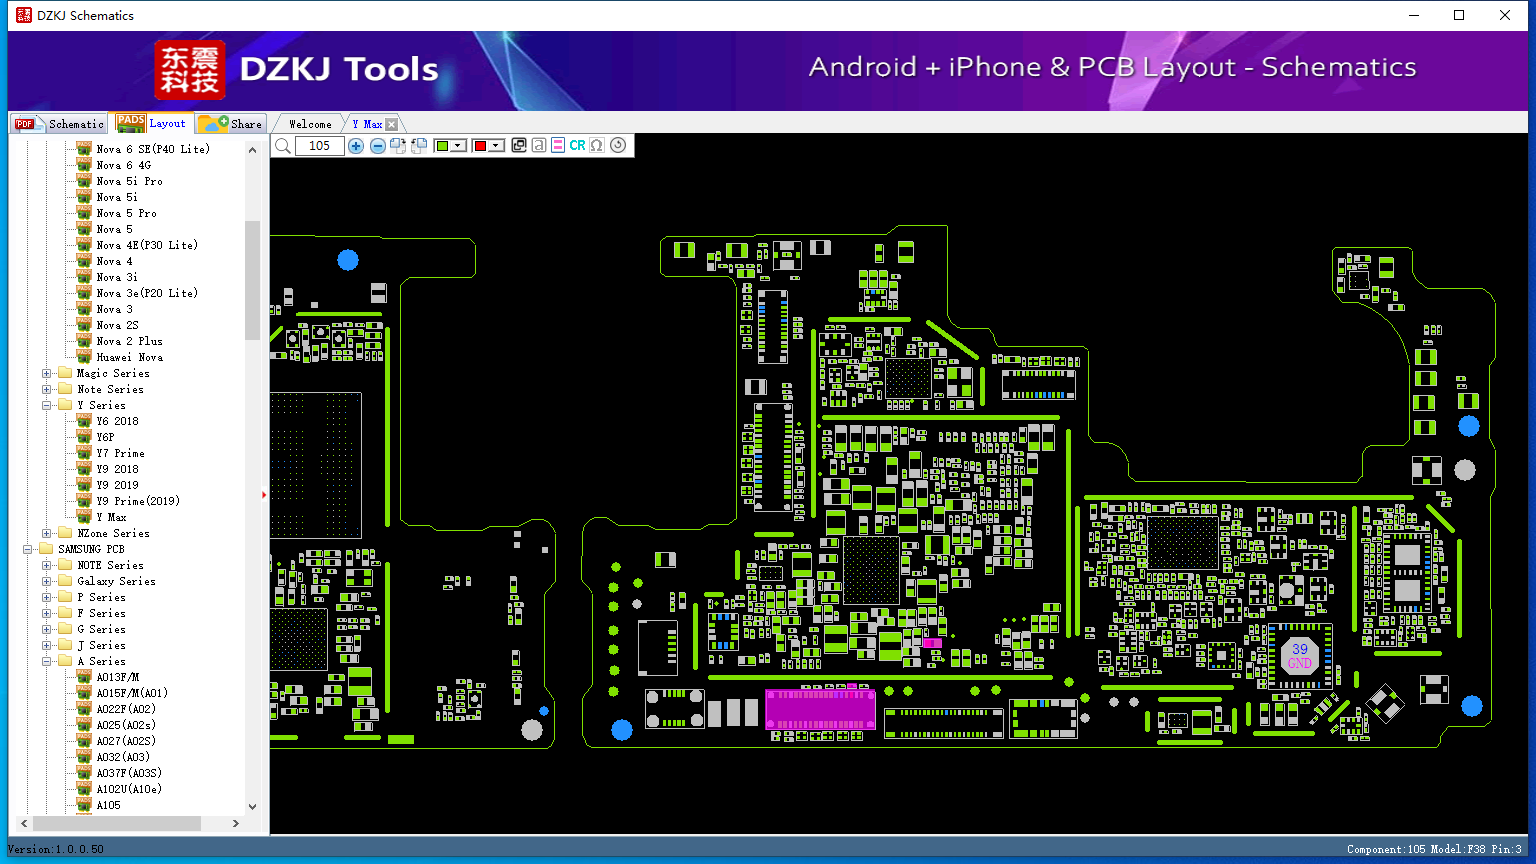Image resolution: width=1536 pixels, height=864 pixels.
Task: Click the rotate-counterclockwise pages icon
Action: pos(419,146)
